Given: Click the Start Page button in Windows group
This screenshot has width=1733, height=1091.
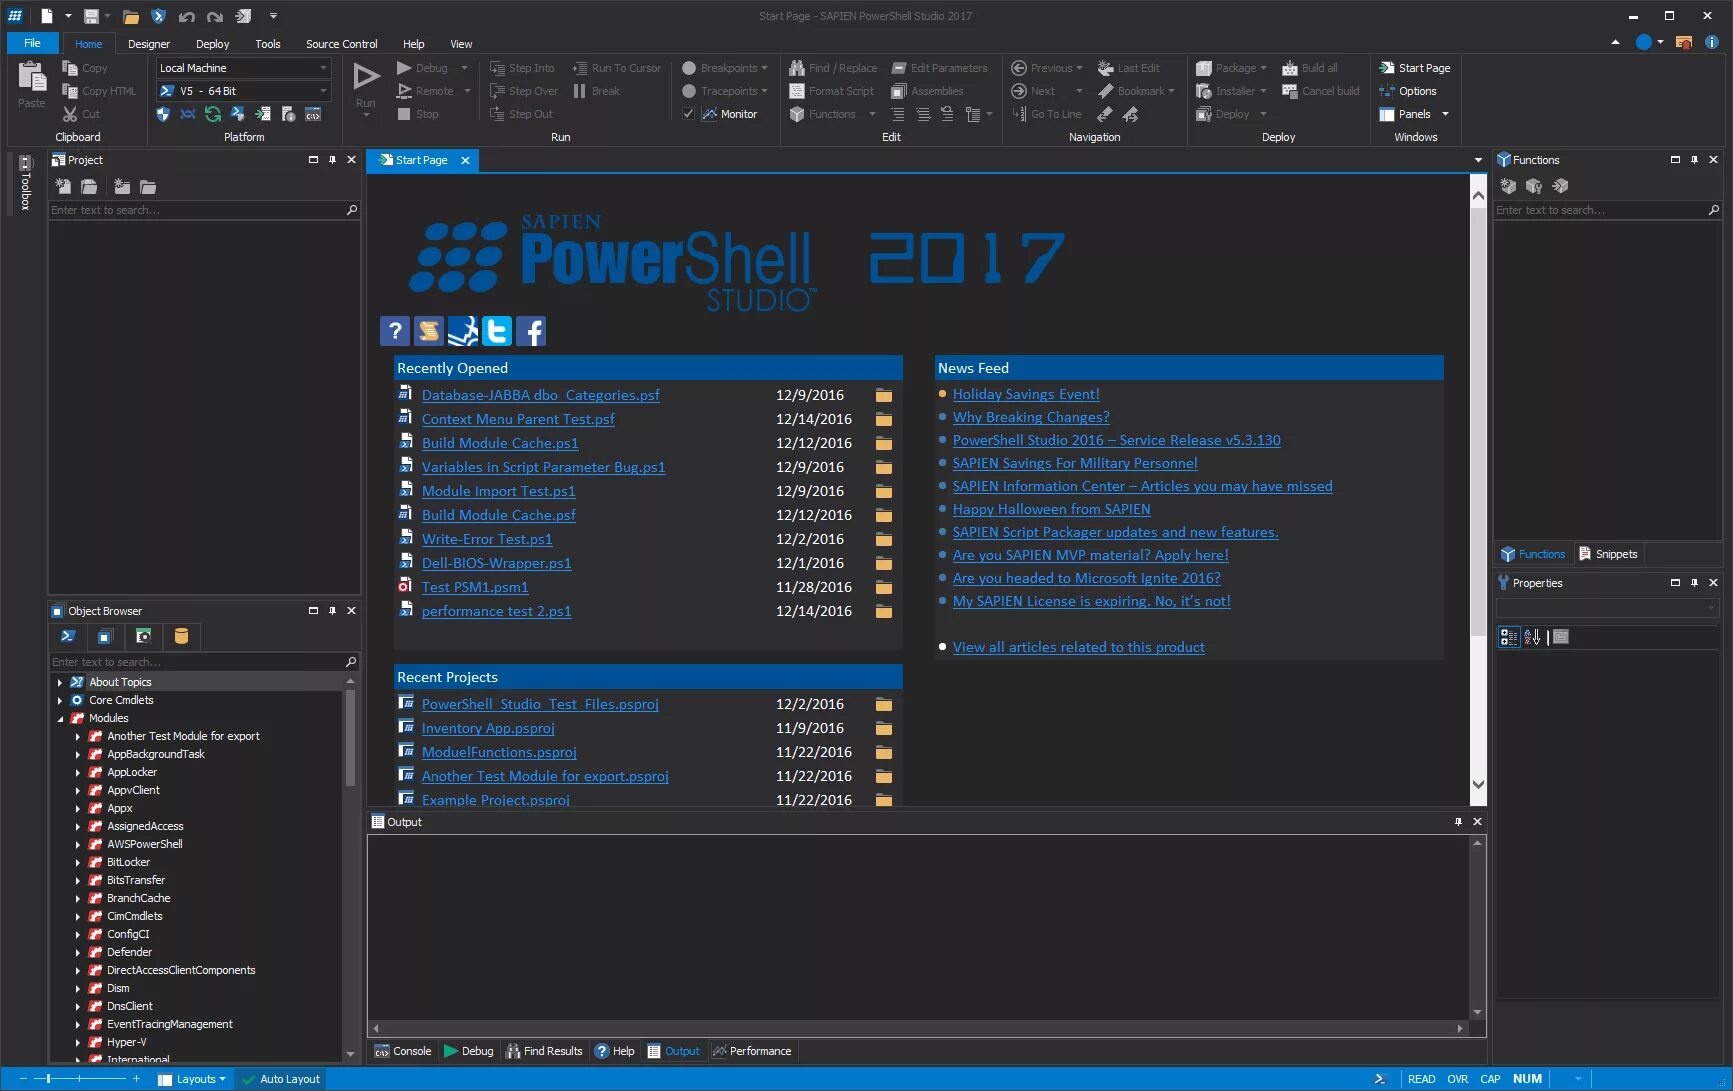Looking at the screenshot, I should click(x=1415, y=68).
